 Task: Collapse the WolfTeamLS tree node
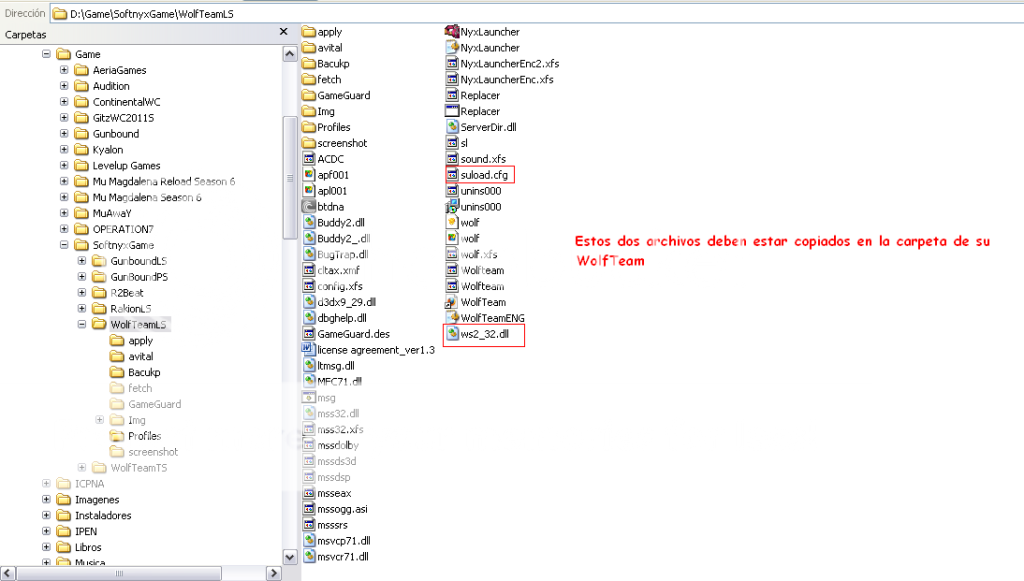click(x=82, y=325)
